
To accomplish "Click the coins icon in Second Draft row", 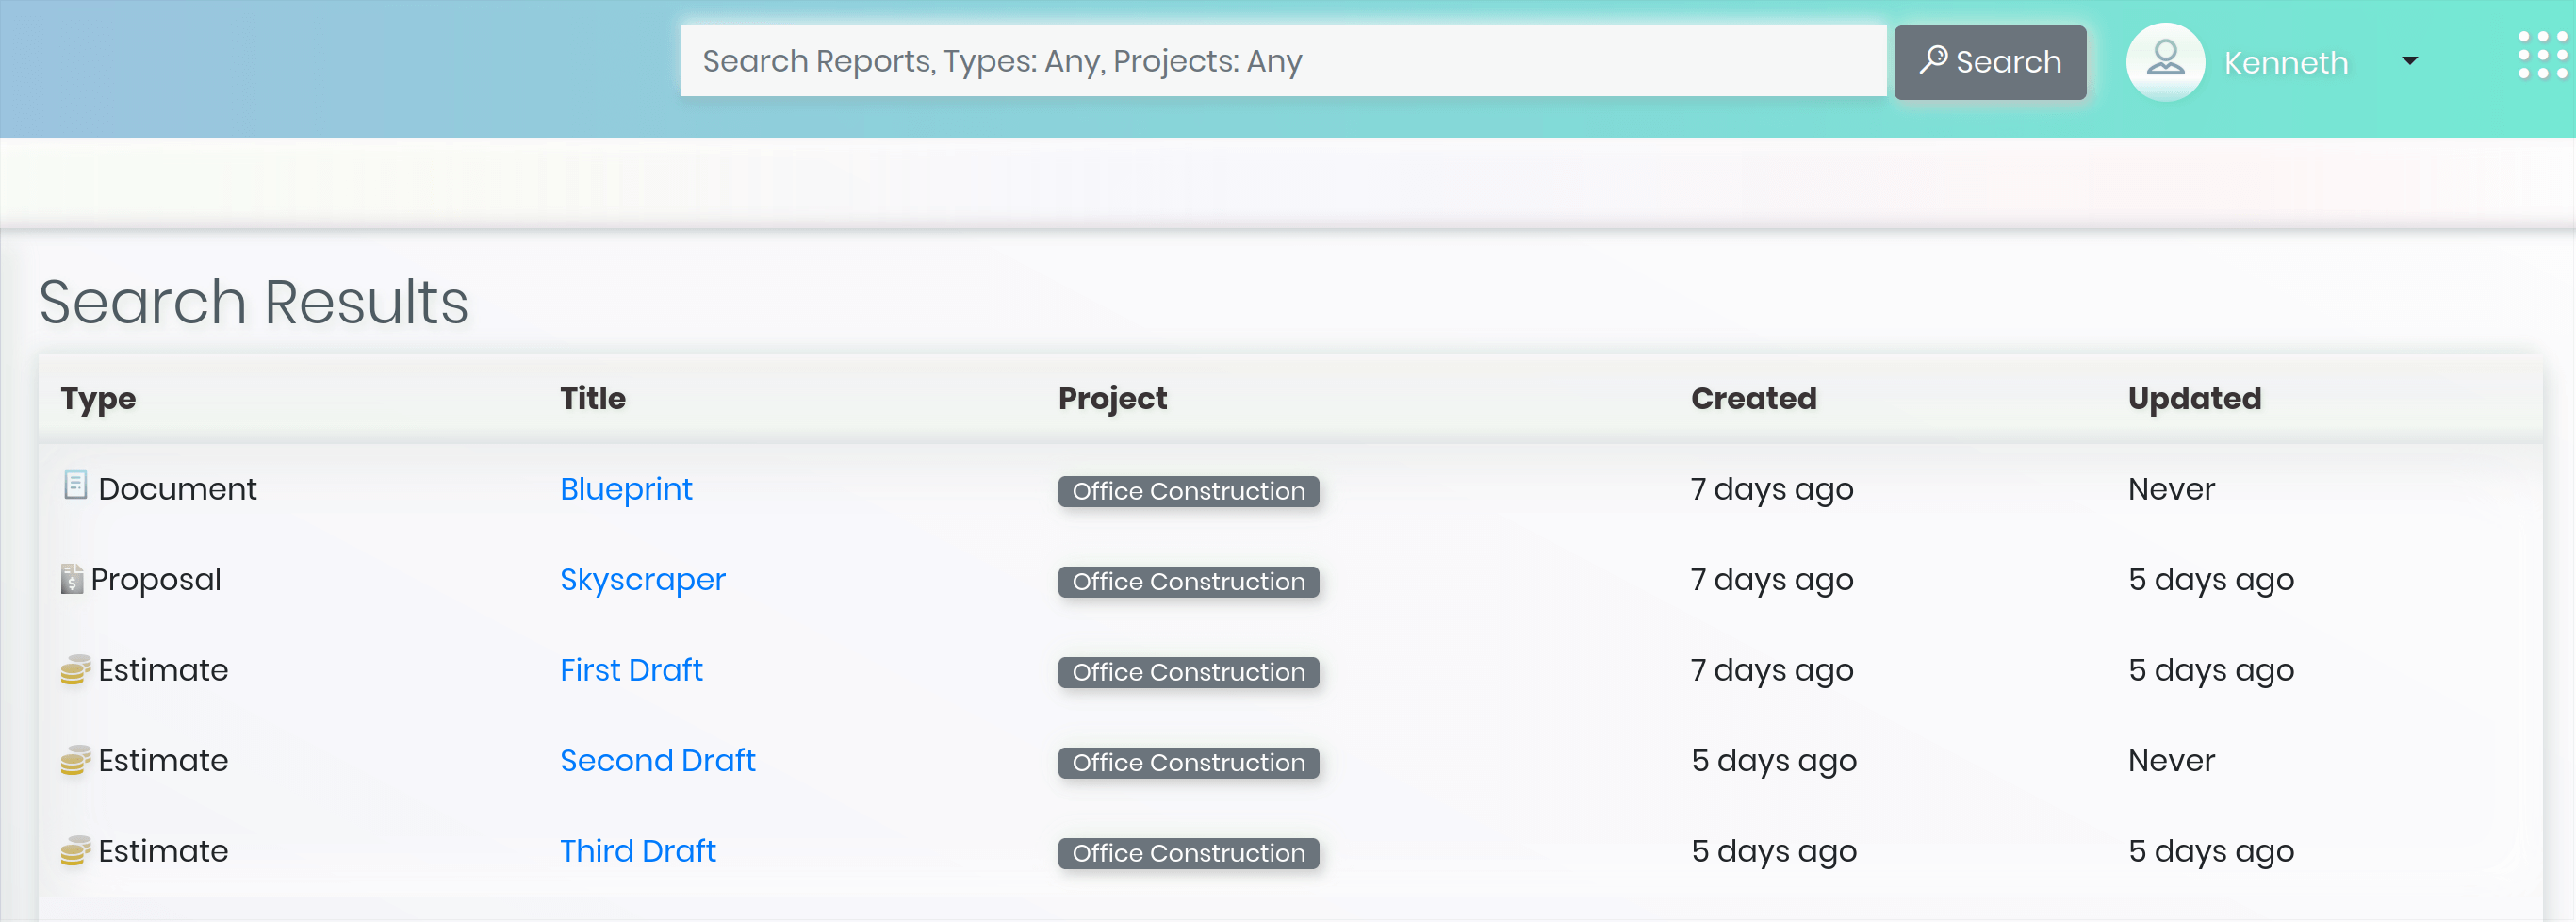I will tap(75, 760).
